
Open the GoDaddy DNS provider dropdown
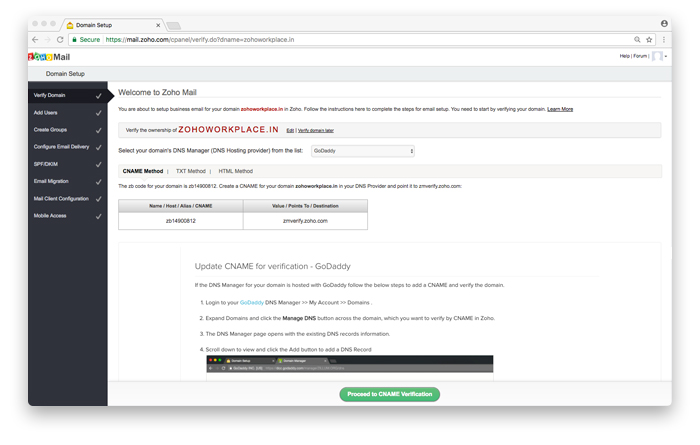363,151
